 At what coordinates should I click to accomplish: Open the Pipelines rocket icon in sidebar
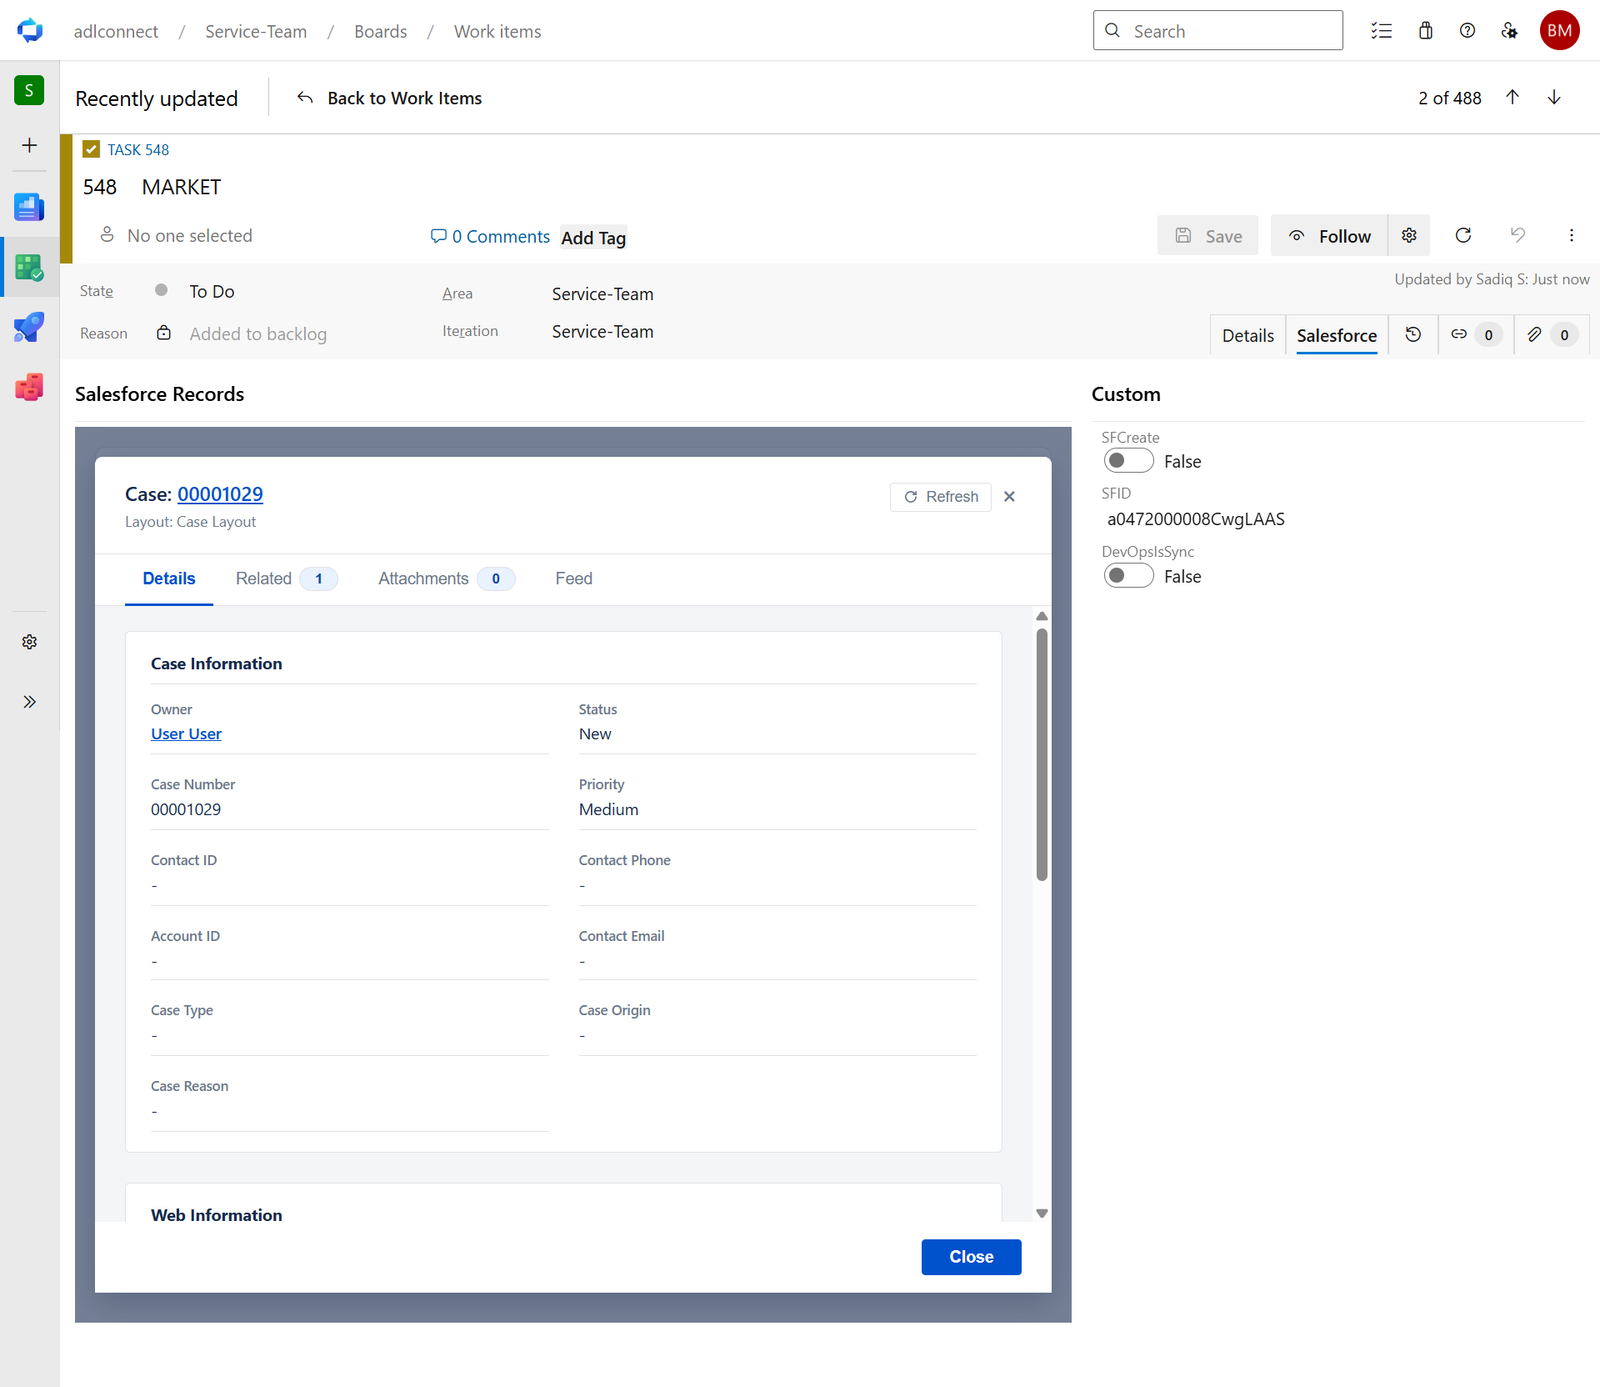29,327
